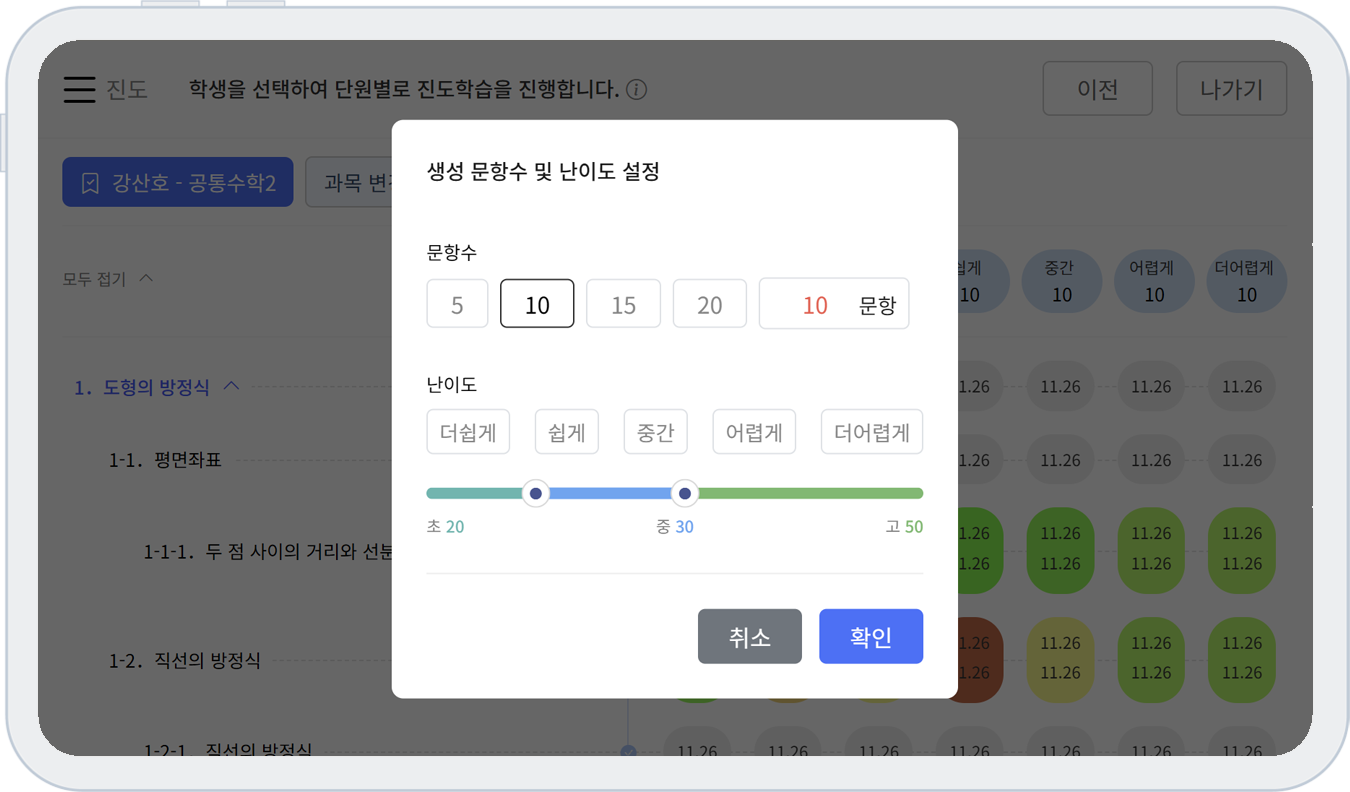Select 20 questions option
This screenshot has height=792, width=1350.
click(x=709, y=304)
